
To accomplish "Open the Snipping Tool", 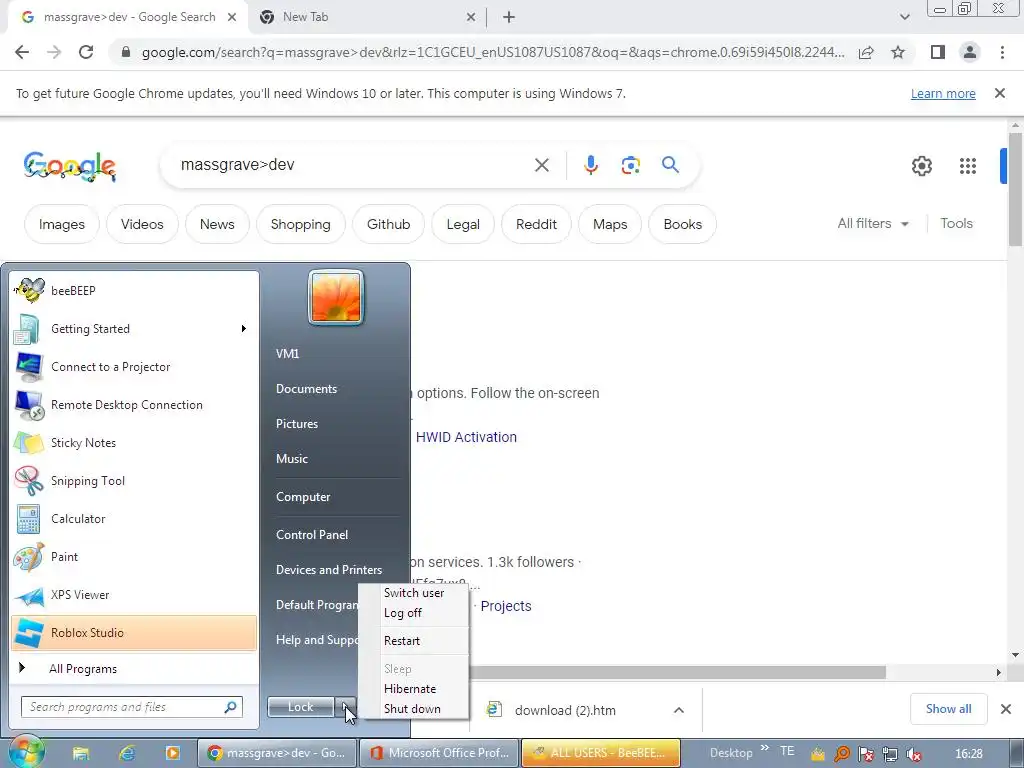I will [x=133, y=481].
